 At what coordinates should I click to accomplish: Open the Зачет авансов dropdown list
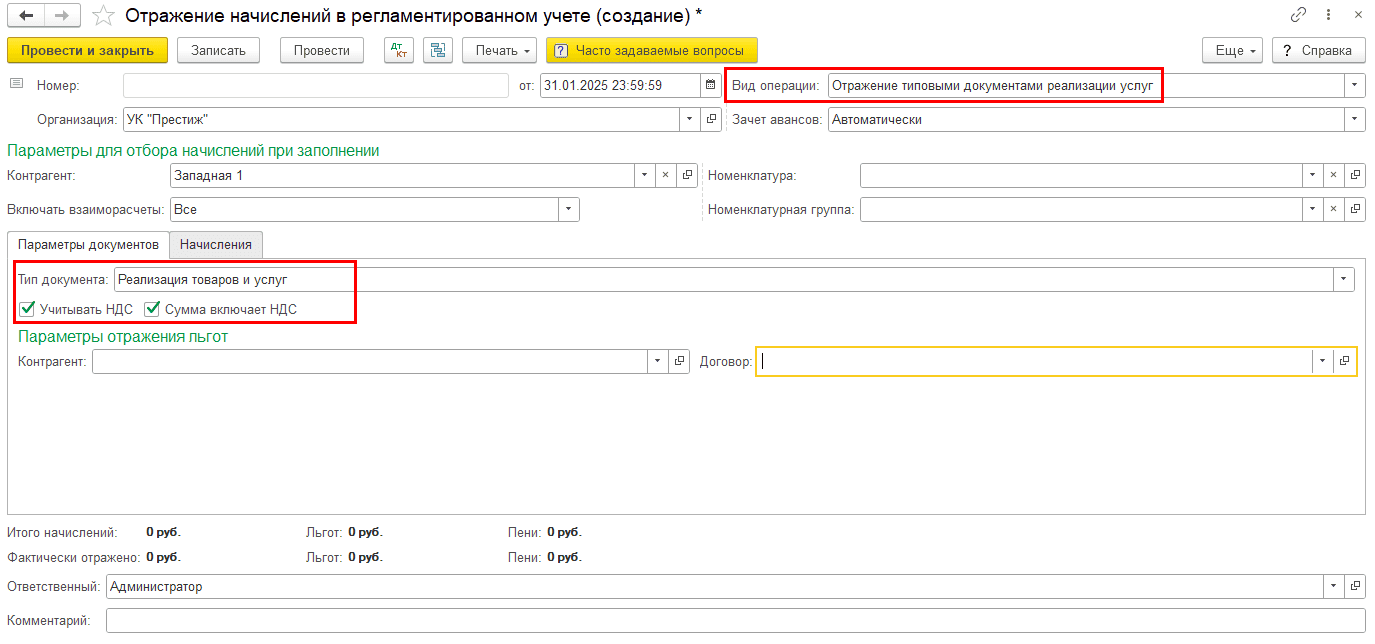1355,120
